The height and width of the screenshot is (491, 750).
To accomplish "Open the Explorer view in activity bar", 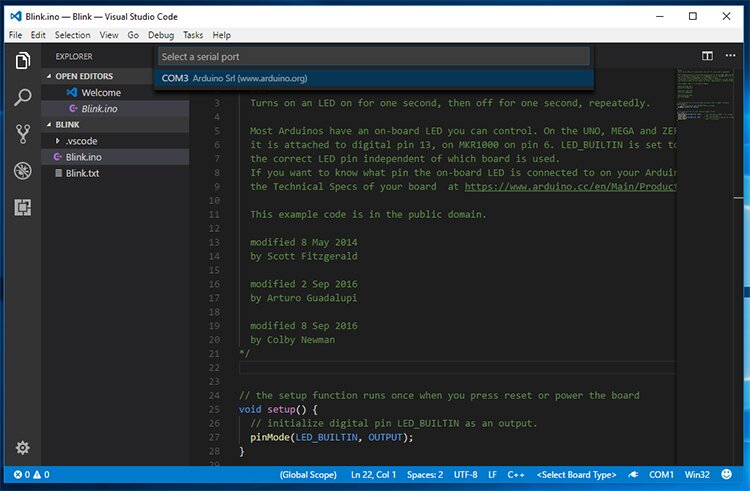I will tap(22, 61).
